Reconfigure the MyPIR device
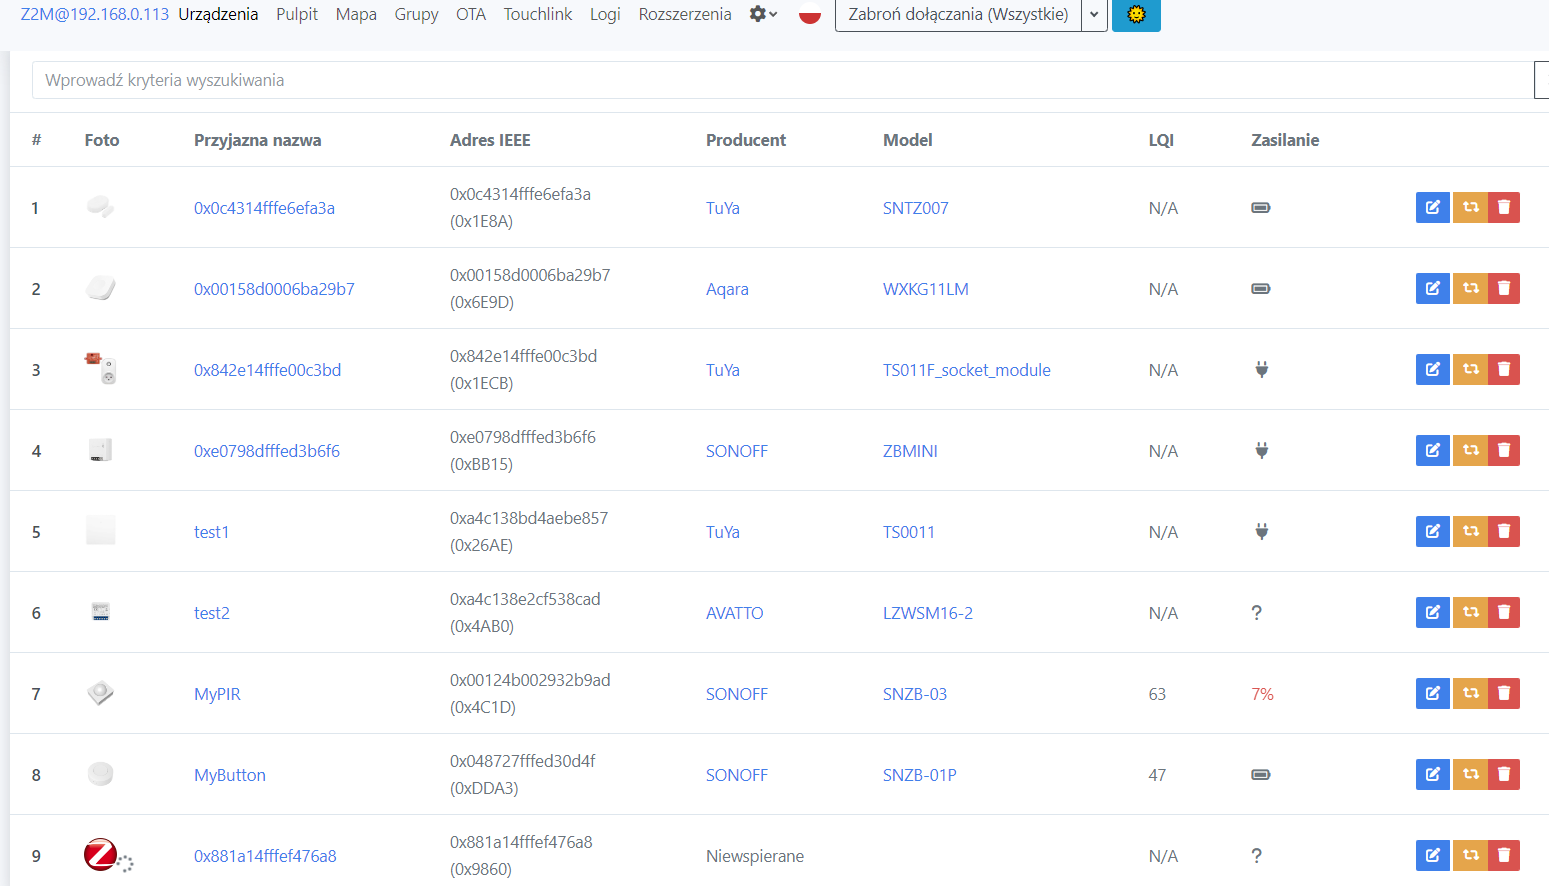The image size is (1549, 886). [x=1470, y=693]
